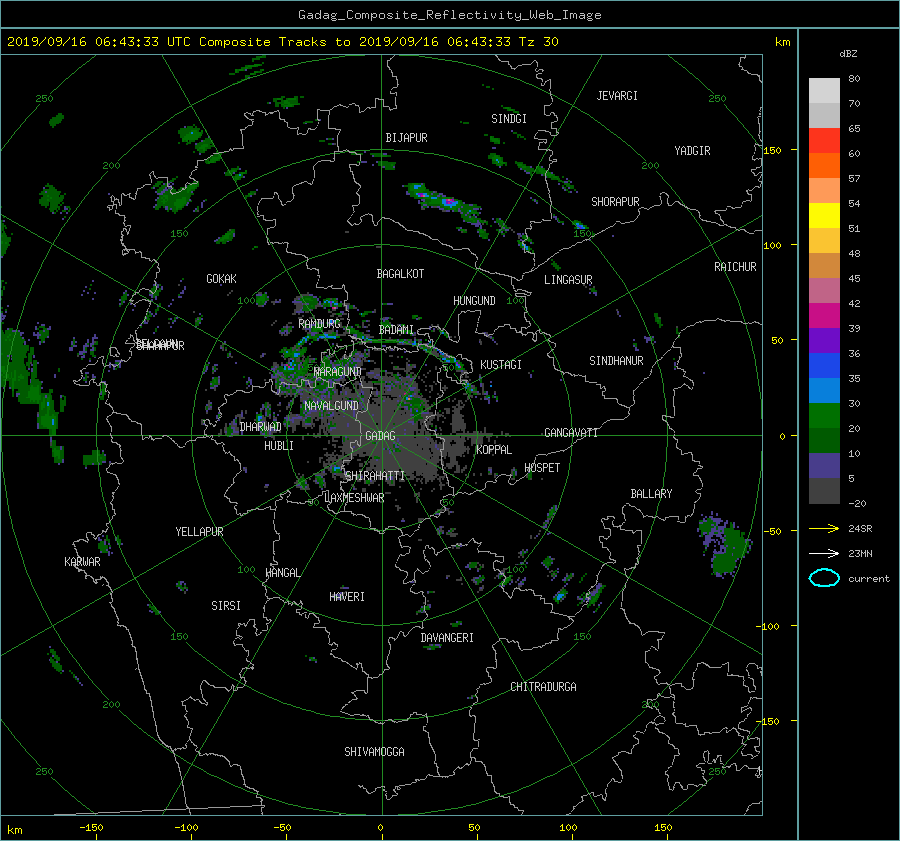
Task: Click the HUNGUND label
Action: point(474,301)
